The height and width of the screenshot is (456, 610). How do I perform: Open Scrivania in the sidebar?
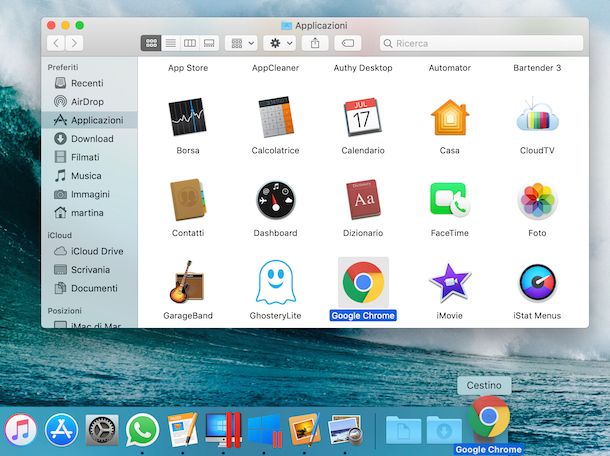coord(89,270)
